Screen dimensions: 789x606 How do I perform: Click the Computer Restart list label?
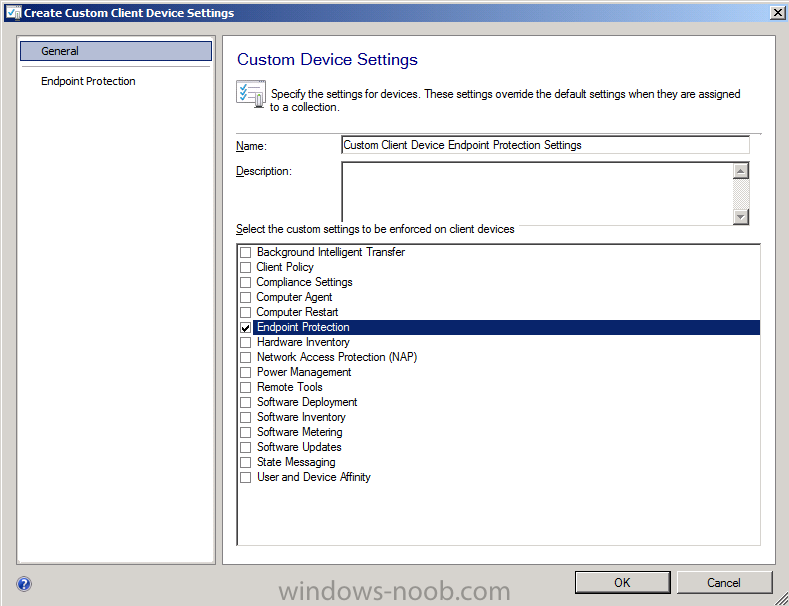(x=297, y=312)
